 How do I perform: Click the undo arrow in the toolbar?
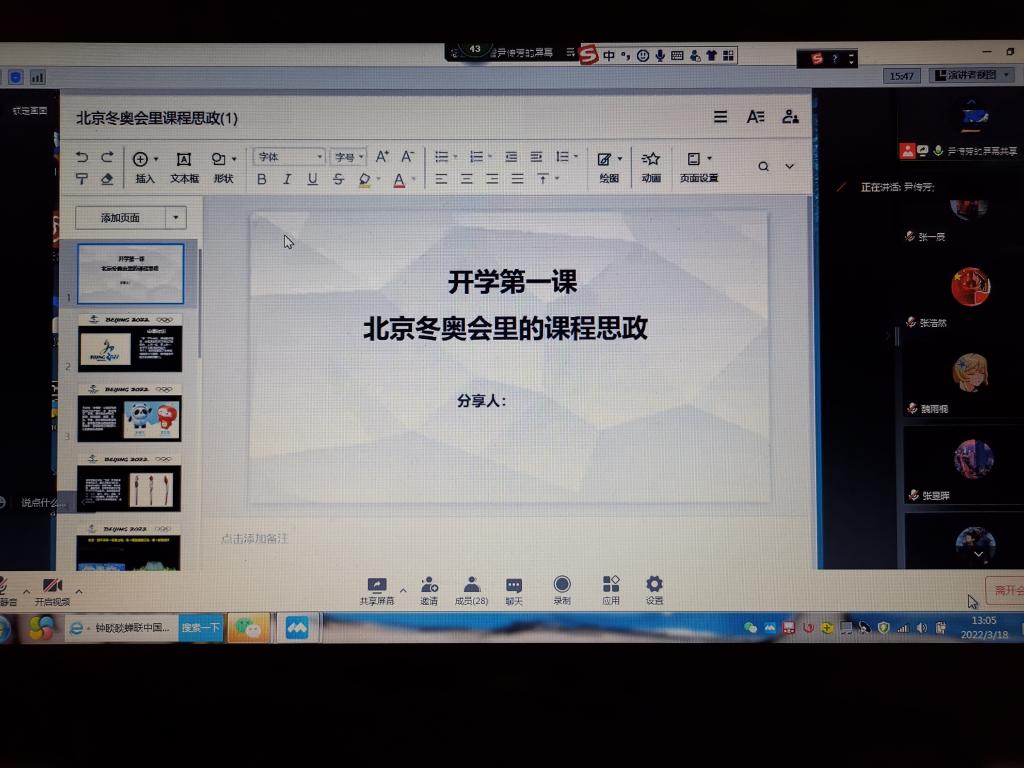[81, 156]
